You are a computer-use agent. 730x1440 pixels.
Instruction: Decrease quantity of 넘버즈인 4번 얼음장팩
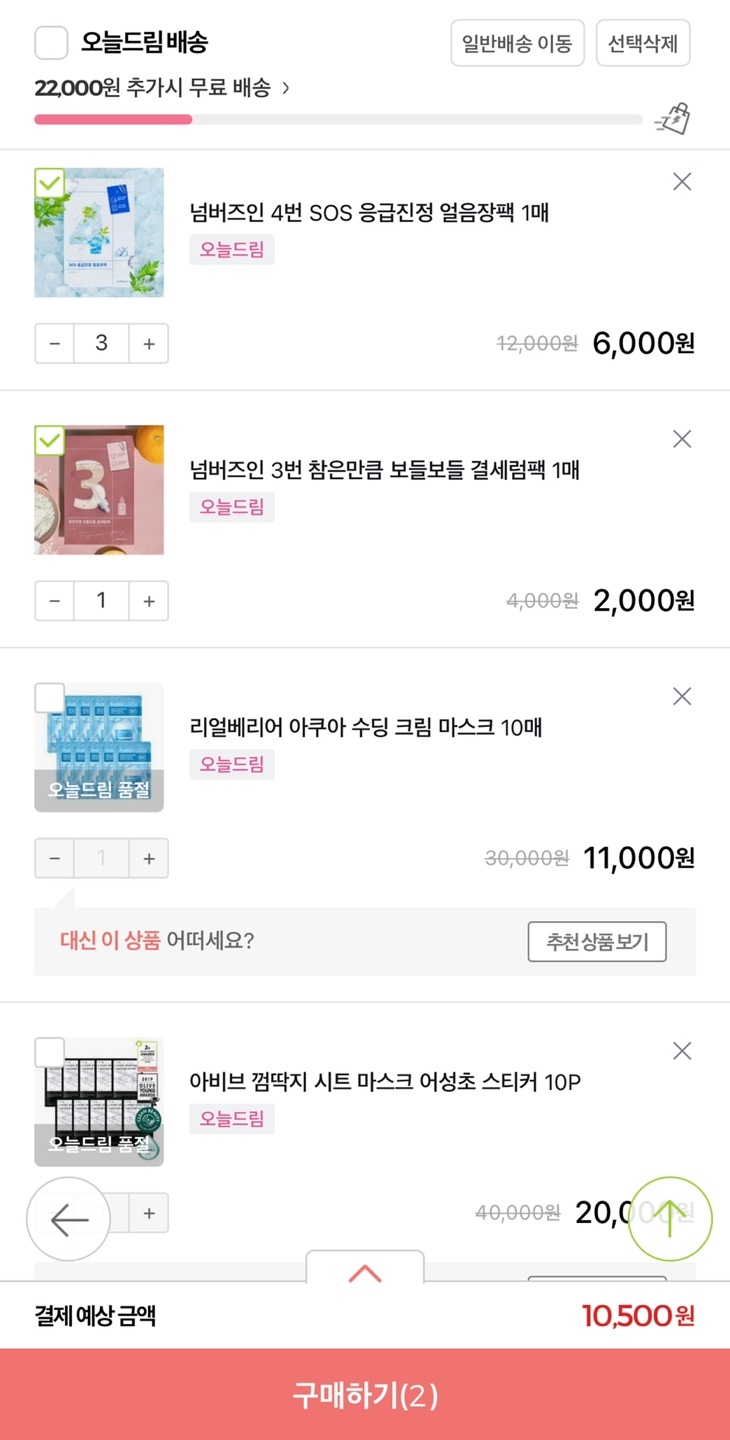55,344
